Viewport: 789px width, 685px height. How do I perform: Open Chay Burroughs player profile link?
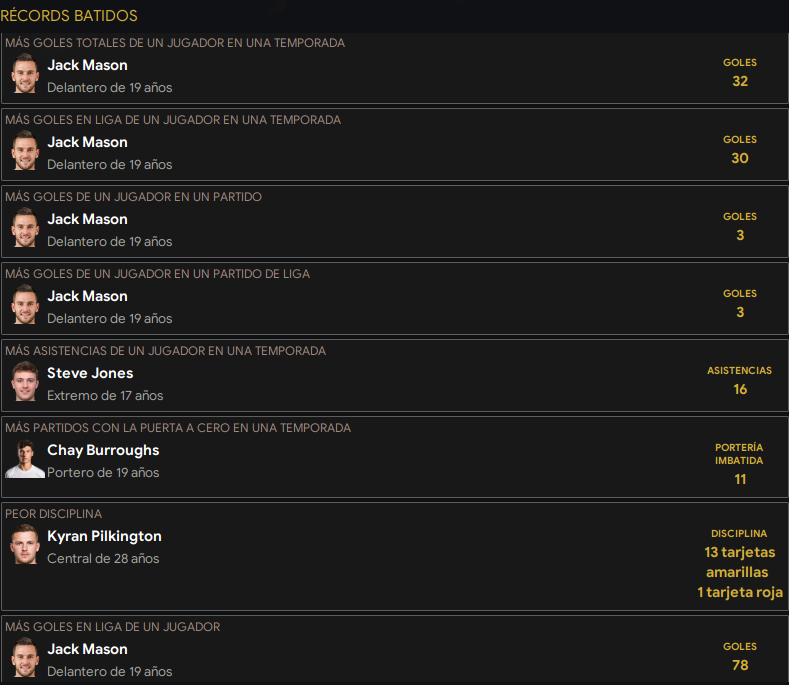[x=103, y=450]
